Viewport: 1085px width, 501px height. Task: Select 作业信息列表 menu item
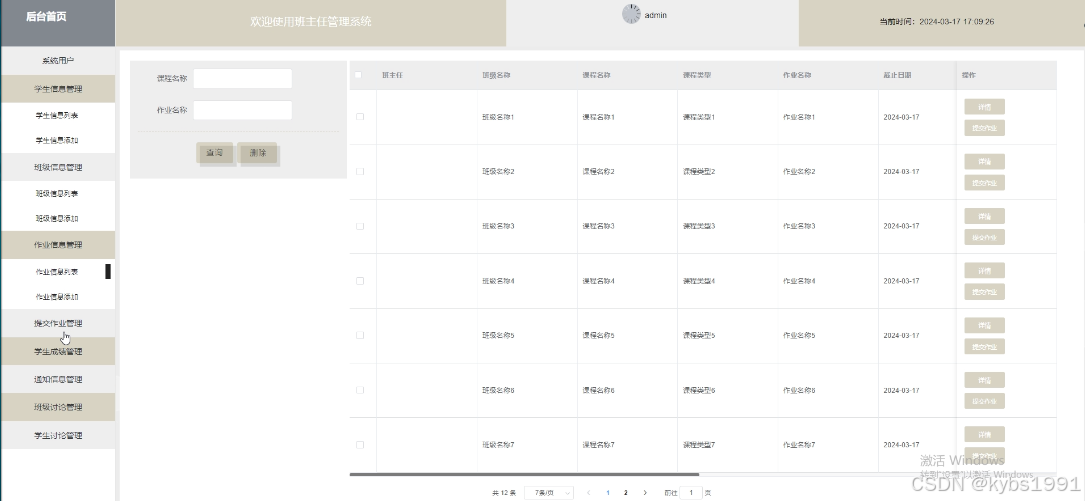point(57,271)
